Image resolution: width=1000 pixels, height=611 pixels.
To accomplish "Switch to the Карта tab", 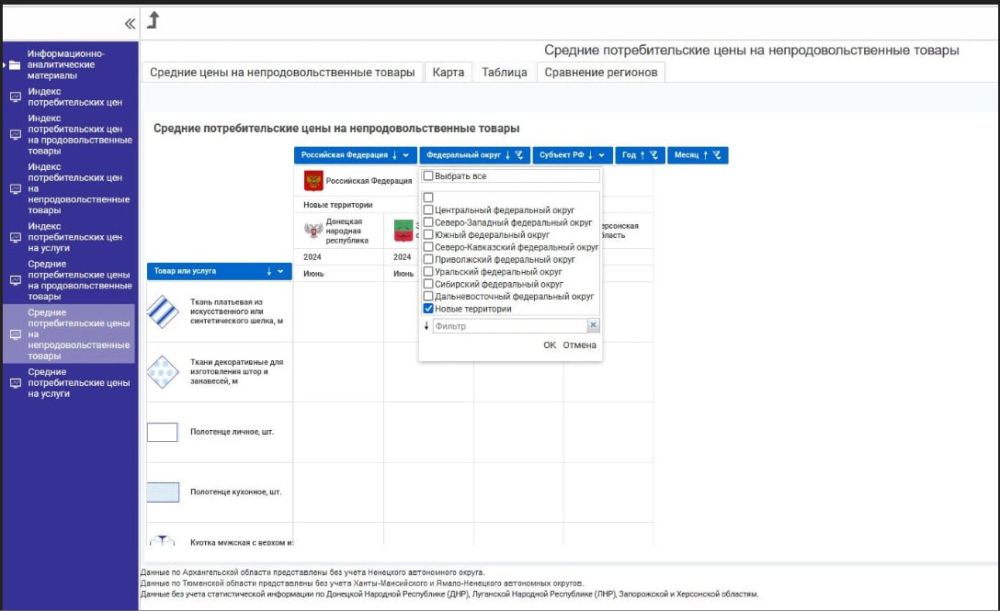I will (447, 72).
